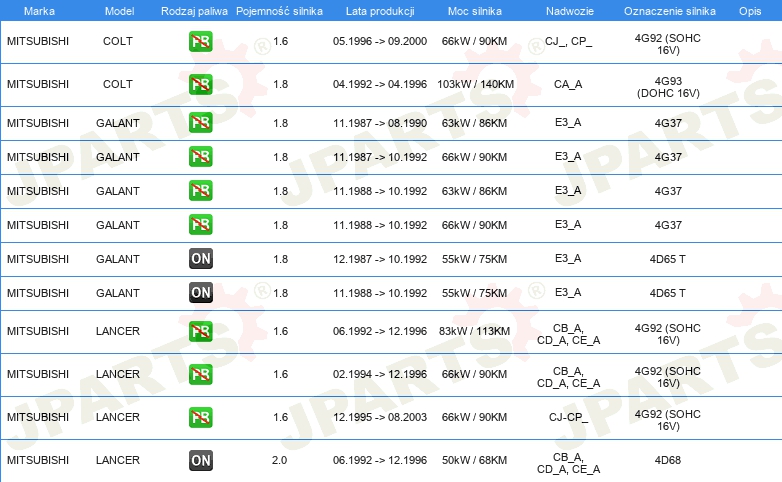Click the body code CJ-CP_
This screenshot has height=482, width=782.
[568, 417]
